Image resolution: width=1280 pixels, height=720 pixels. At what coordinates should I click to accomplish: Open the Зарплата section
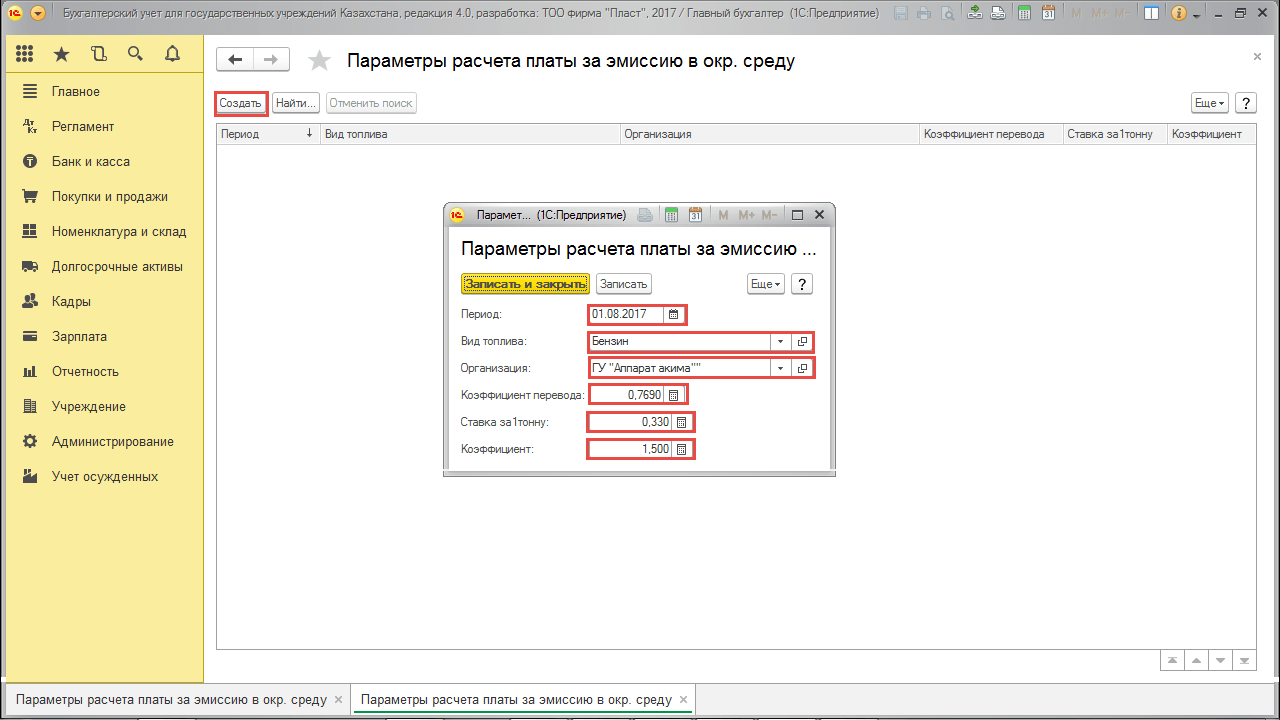point(79,336)
